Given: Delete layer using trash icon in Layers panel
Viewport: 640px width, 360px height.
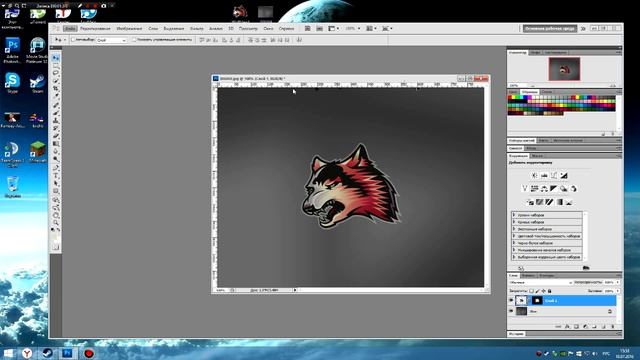Looking at the screenshot, I should click(613, 327).
